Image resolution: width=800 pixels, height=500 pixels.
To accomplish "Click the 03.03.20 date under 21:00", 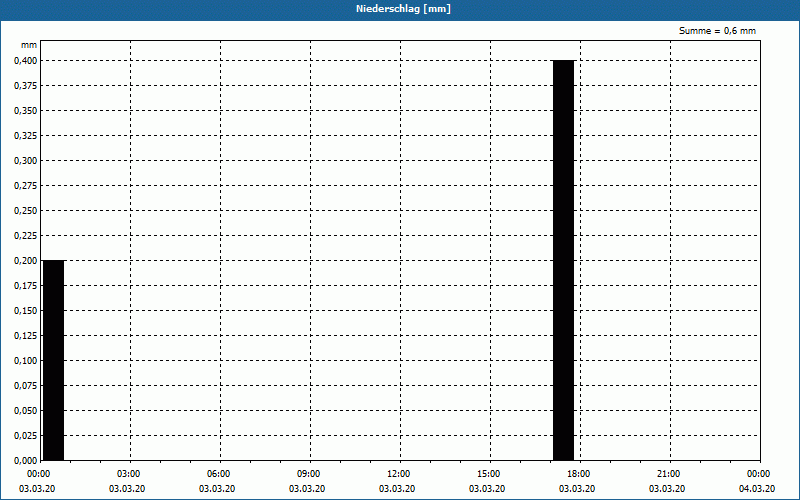I will (x=667, y=489).
